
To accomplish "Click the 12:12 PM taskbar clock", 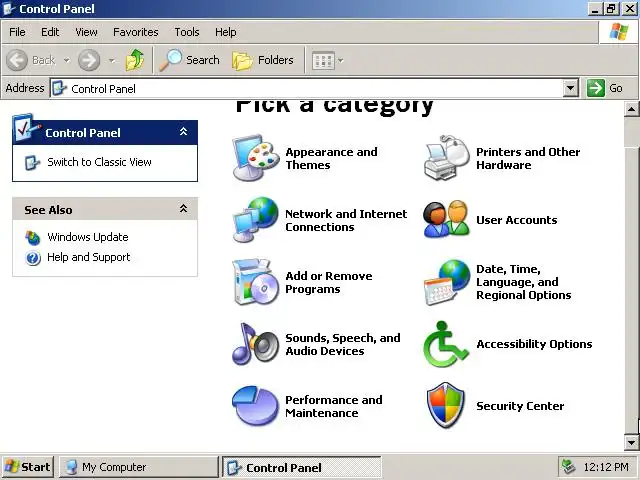I will tap(606, 467).
